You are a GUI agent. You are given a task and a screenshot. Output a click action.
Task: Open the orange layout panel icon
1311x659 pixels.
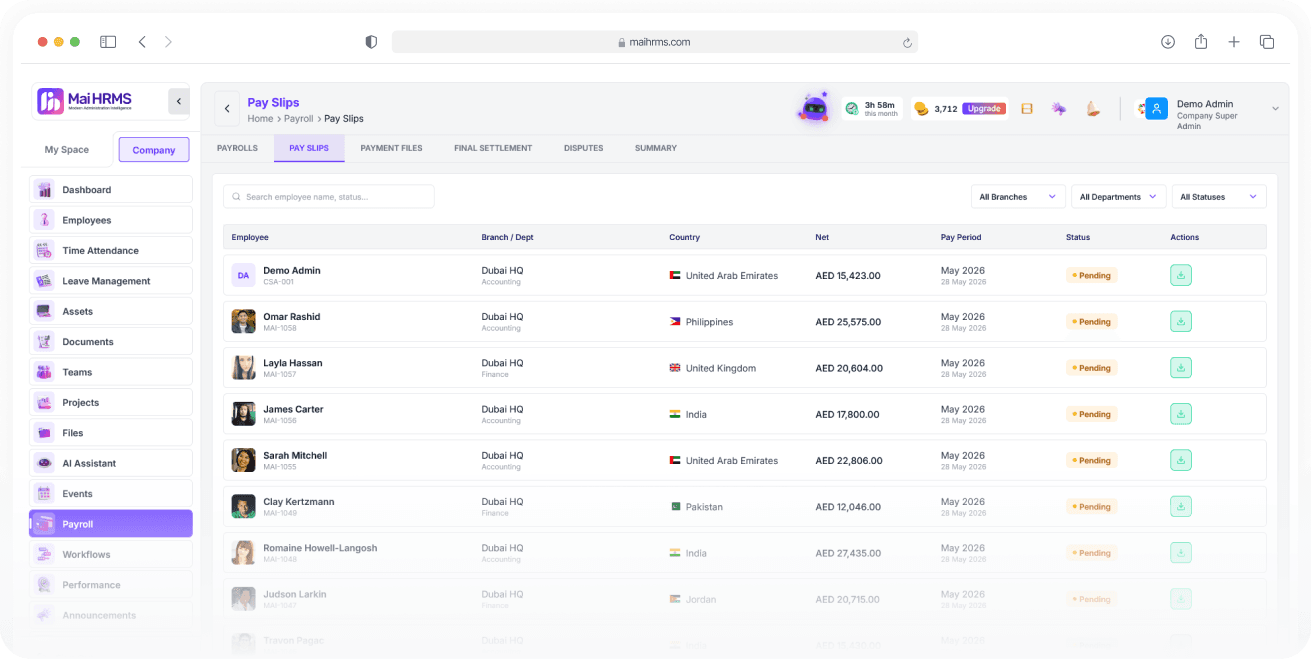1027,109
